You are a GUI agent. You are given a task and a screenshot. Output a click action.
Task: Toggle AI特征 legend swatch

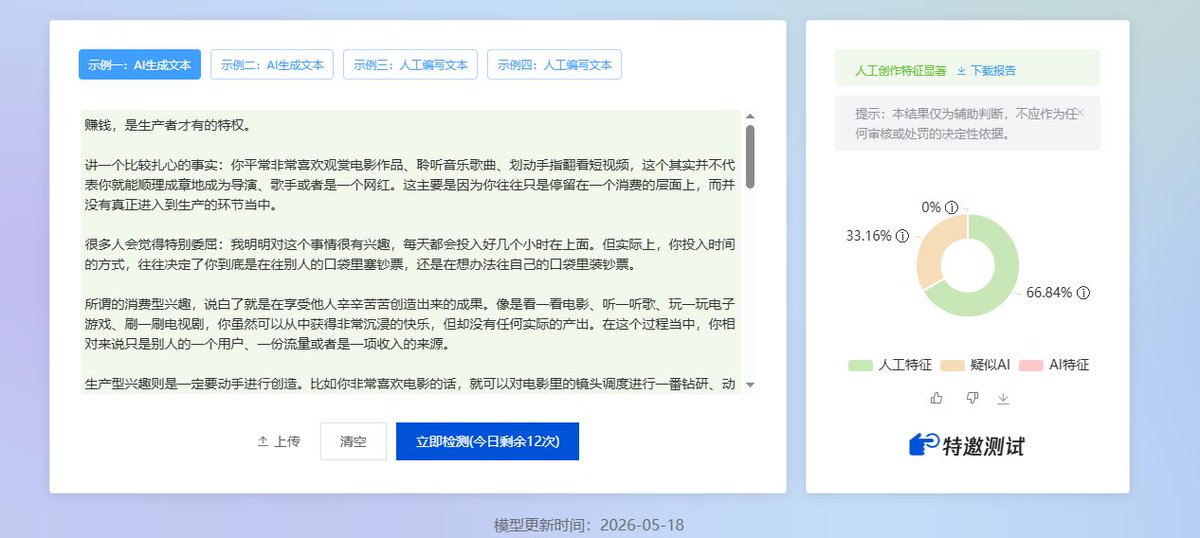[1030, 365]
